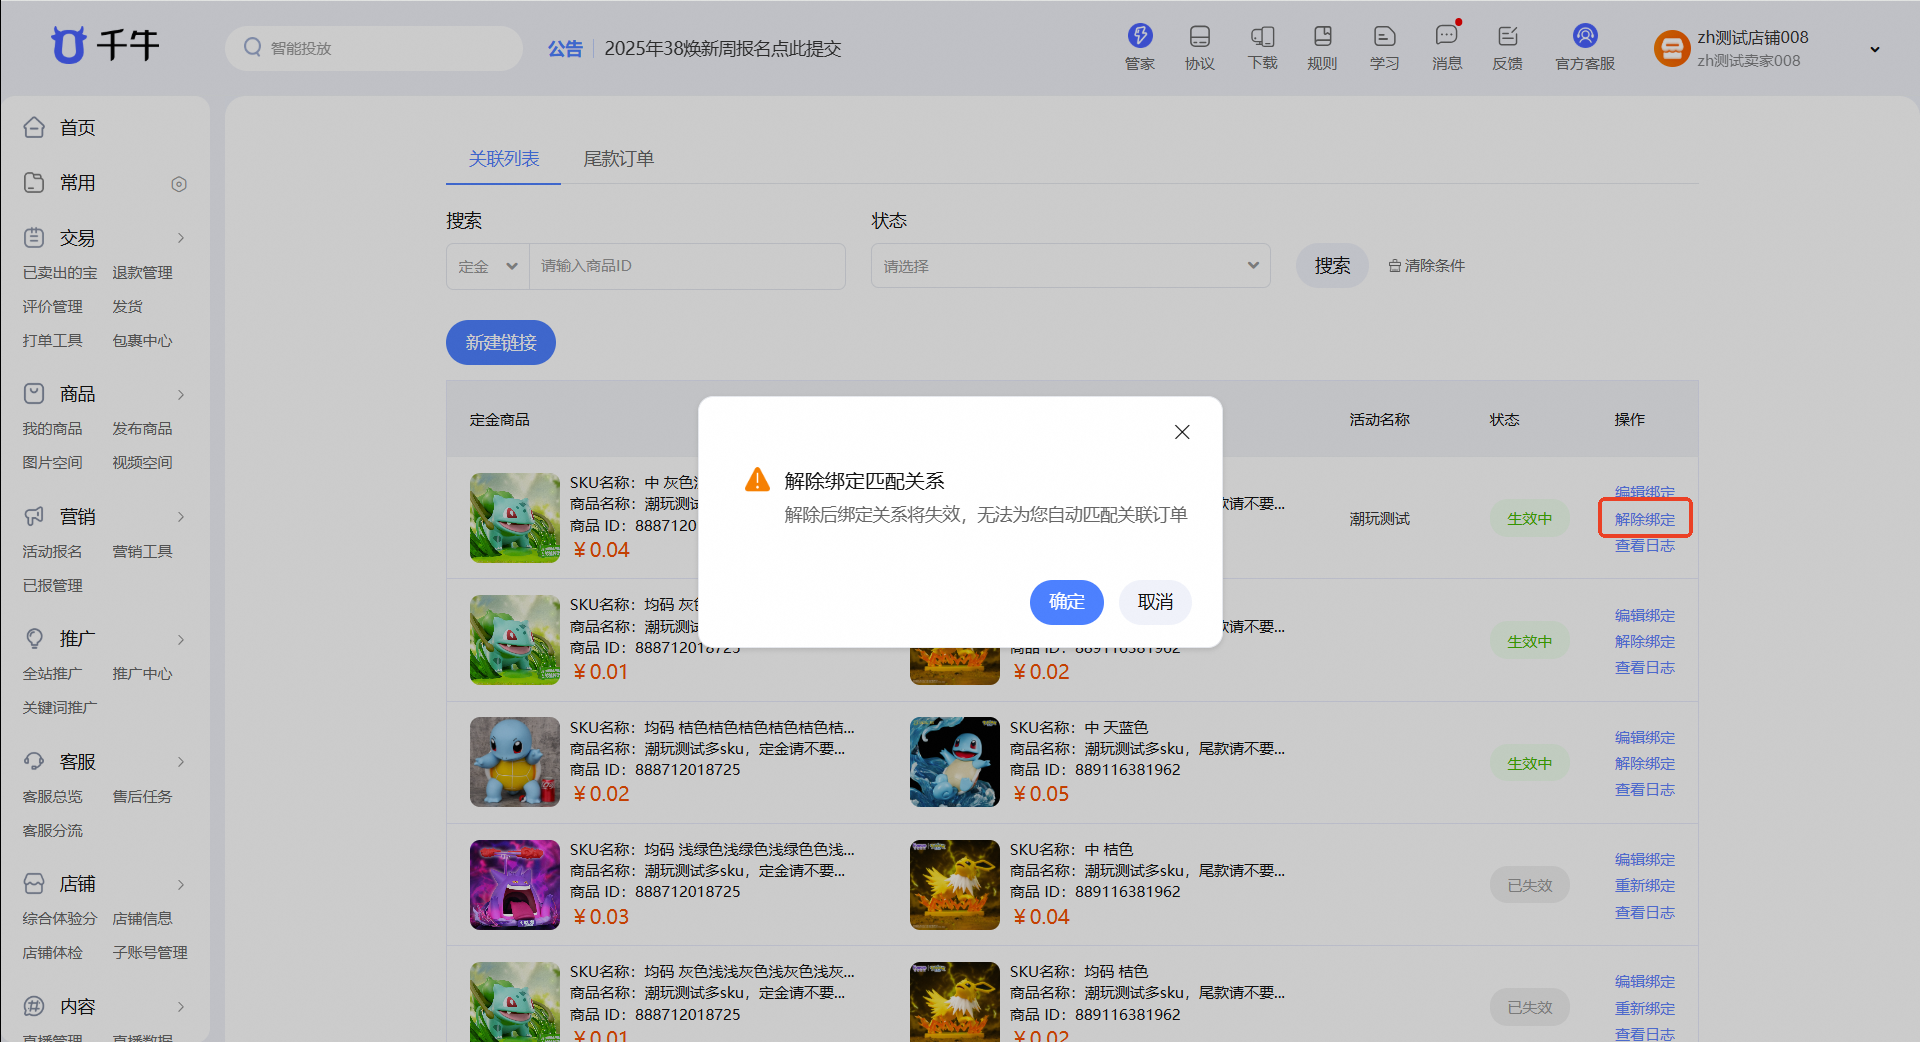The height and width of the screenshot is (1042, 1920).
Task: Confirm unbinding with 确定 button
Action: (x=1067, y=602)
